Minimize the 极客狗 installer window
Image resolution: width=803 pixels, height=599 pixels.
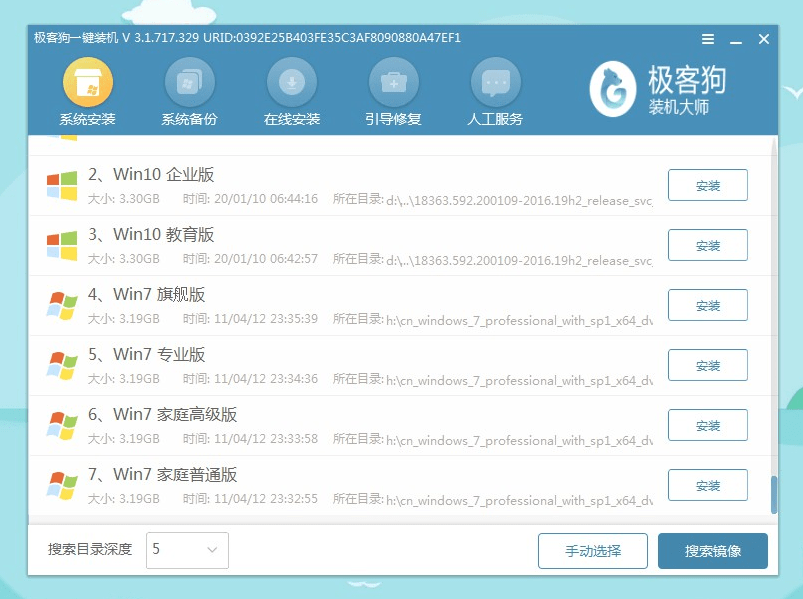[736, 42]
